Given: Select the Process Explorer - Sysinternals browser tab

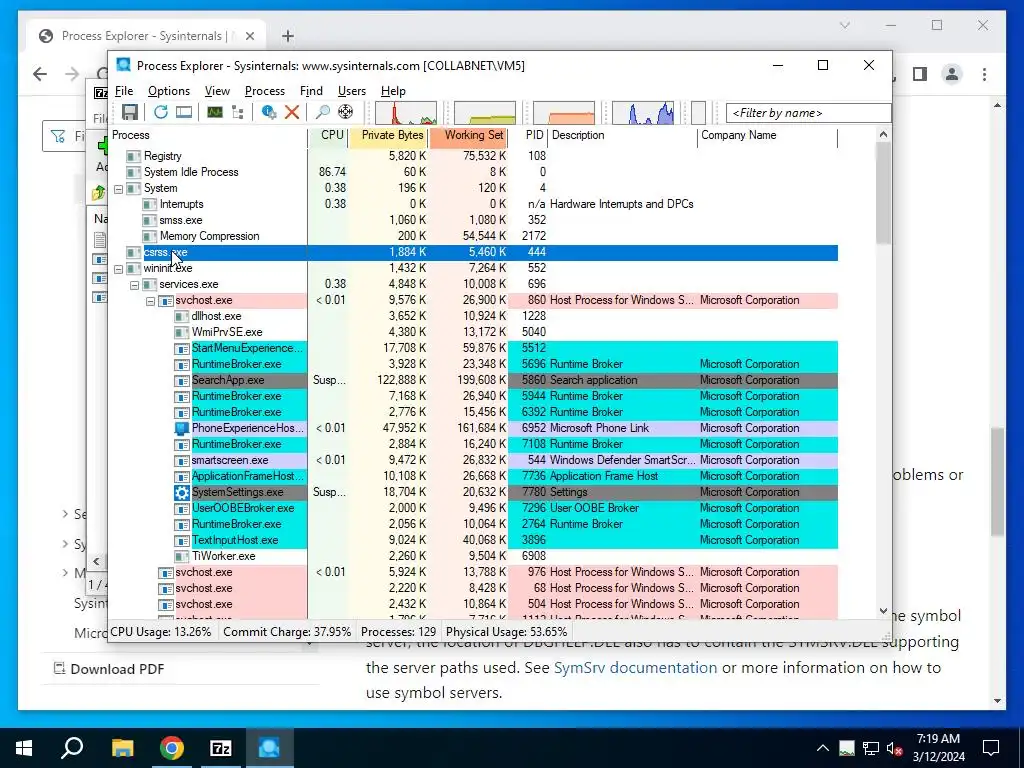Looking at the screenshot, I should click(x=147, y=36).
